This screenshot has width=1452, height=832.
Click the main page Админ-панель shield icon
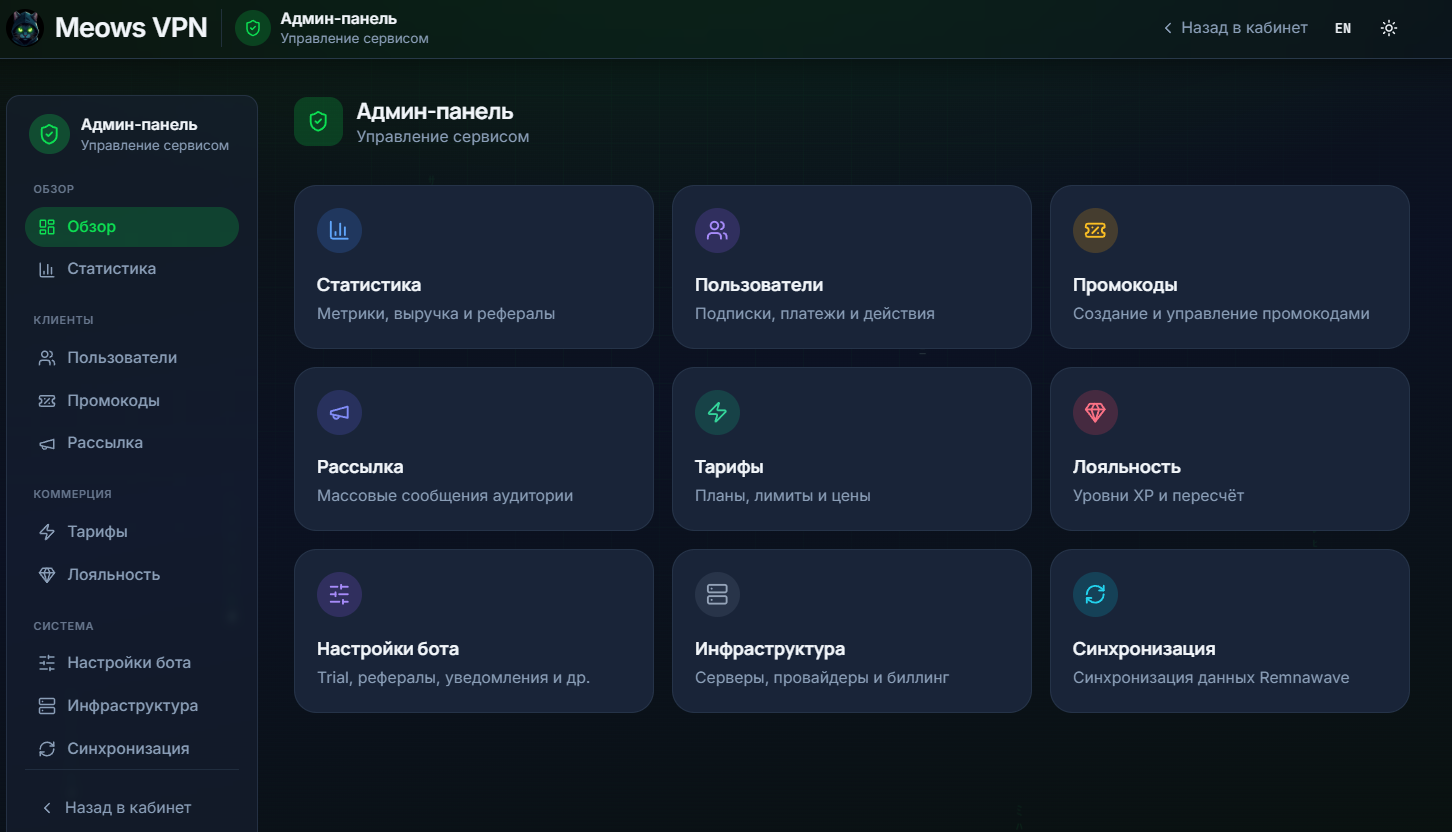point(318,122)
